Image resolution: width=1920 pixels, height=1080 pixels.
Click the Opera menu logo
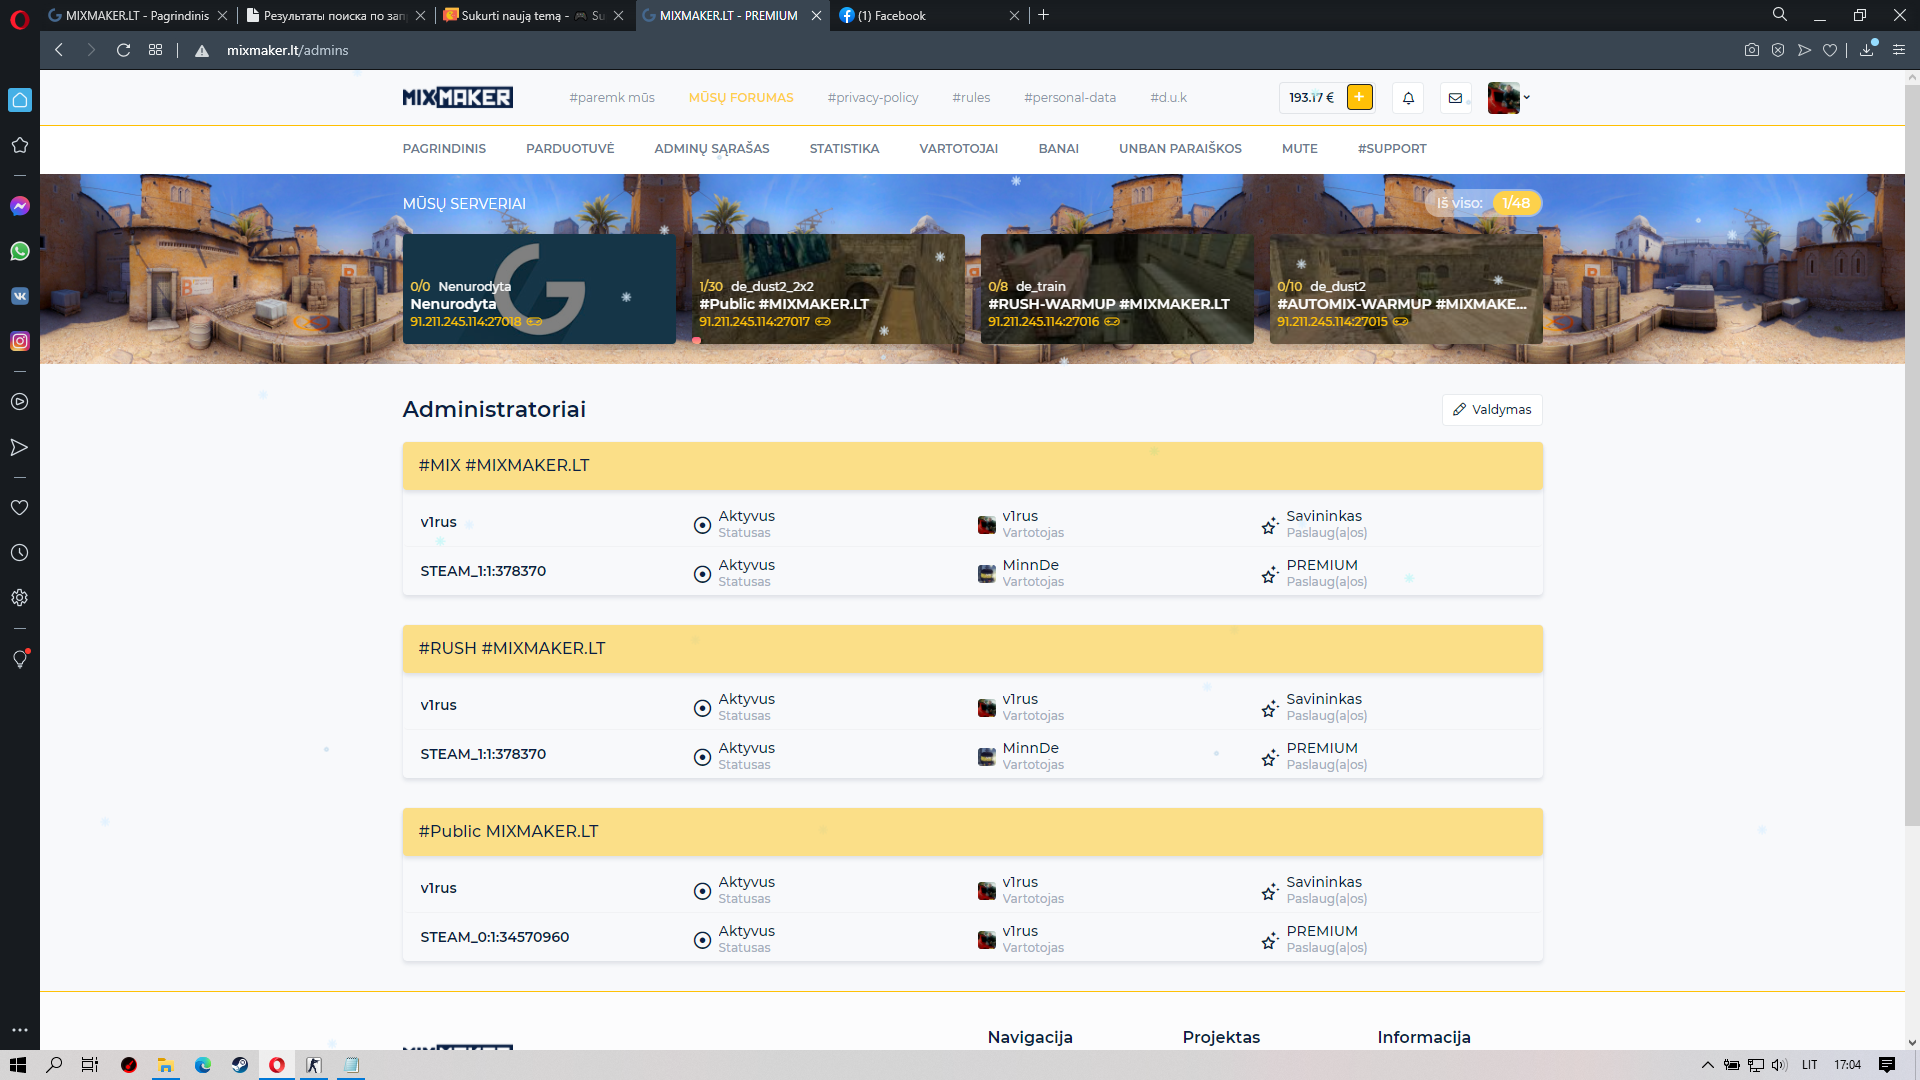coord(20,18)
